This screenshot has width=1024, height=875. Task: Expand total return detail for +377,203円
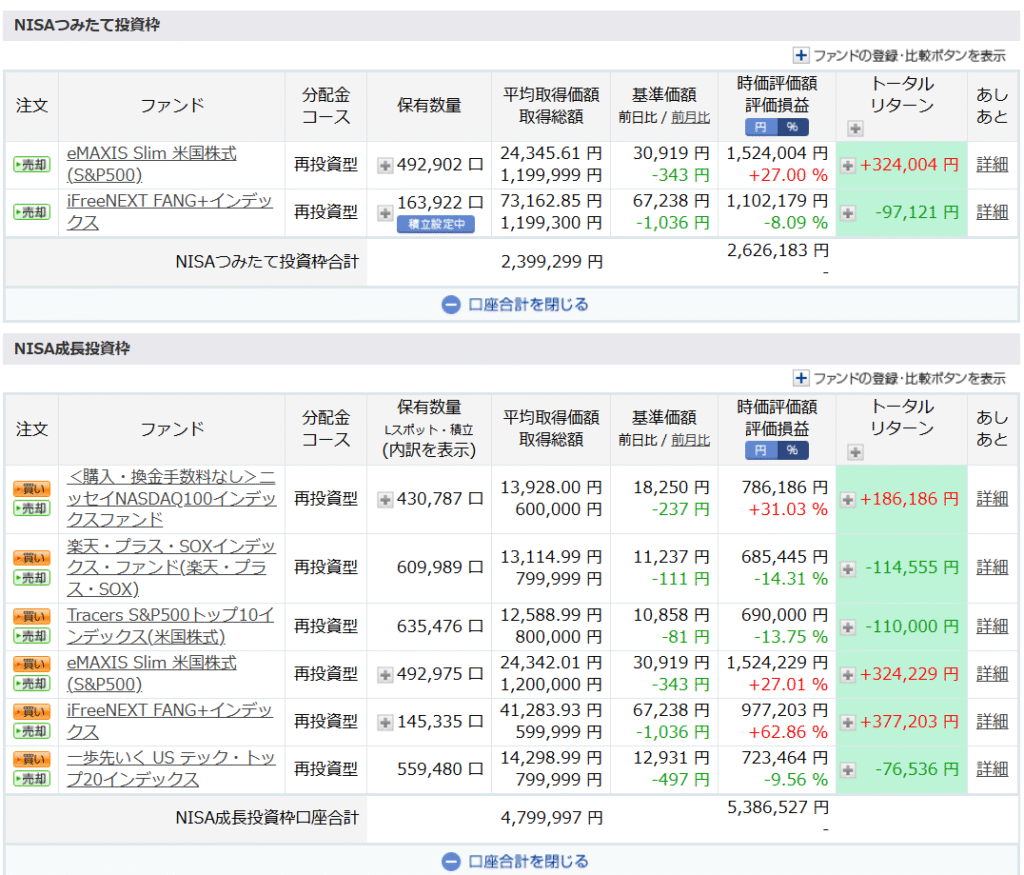[848, 722]
